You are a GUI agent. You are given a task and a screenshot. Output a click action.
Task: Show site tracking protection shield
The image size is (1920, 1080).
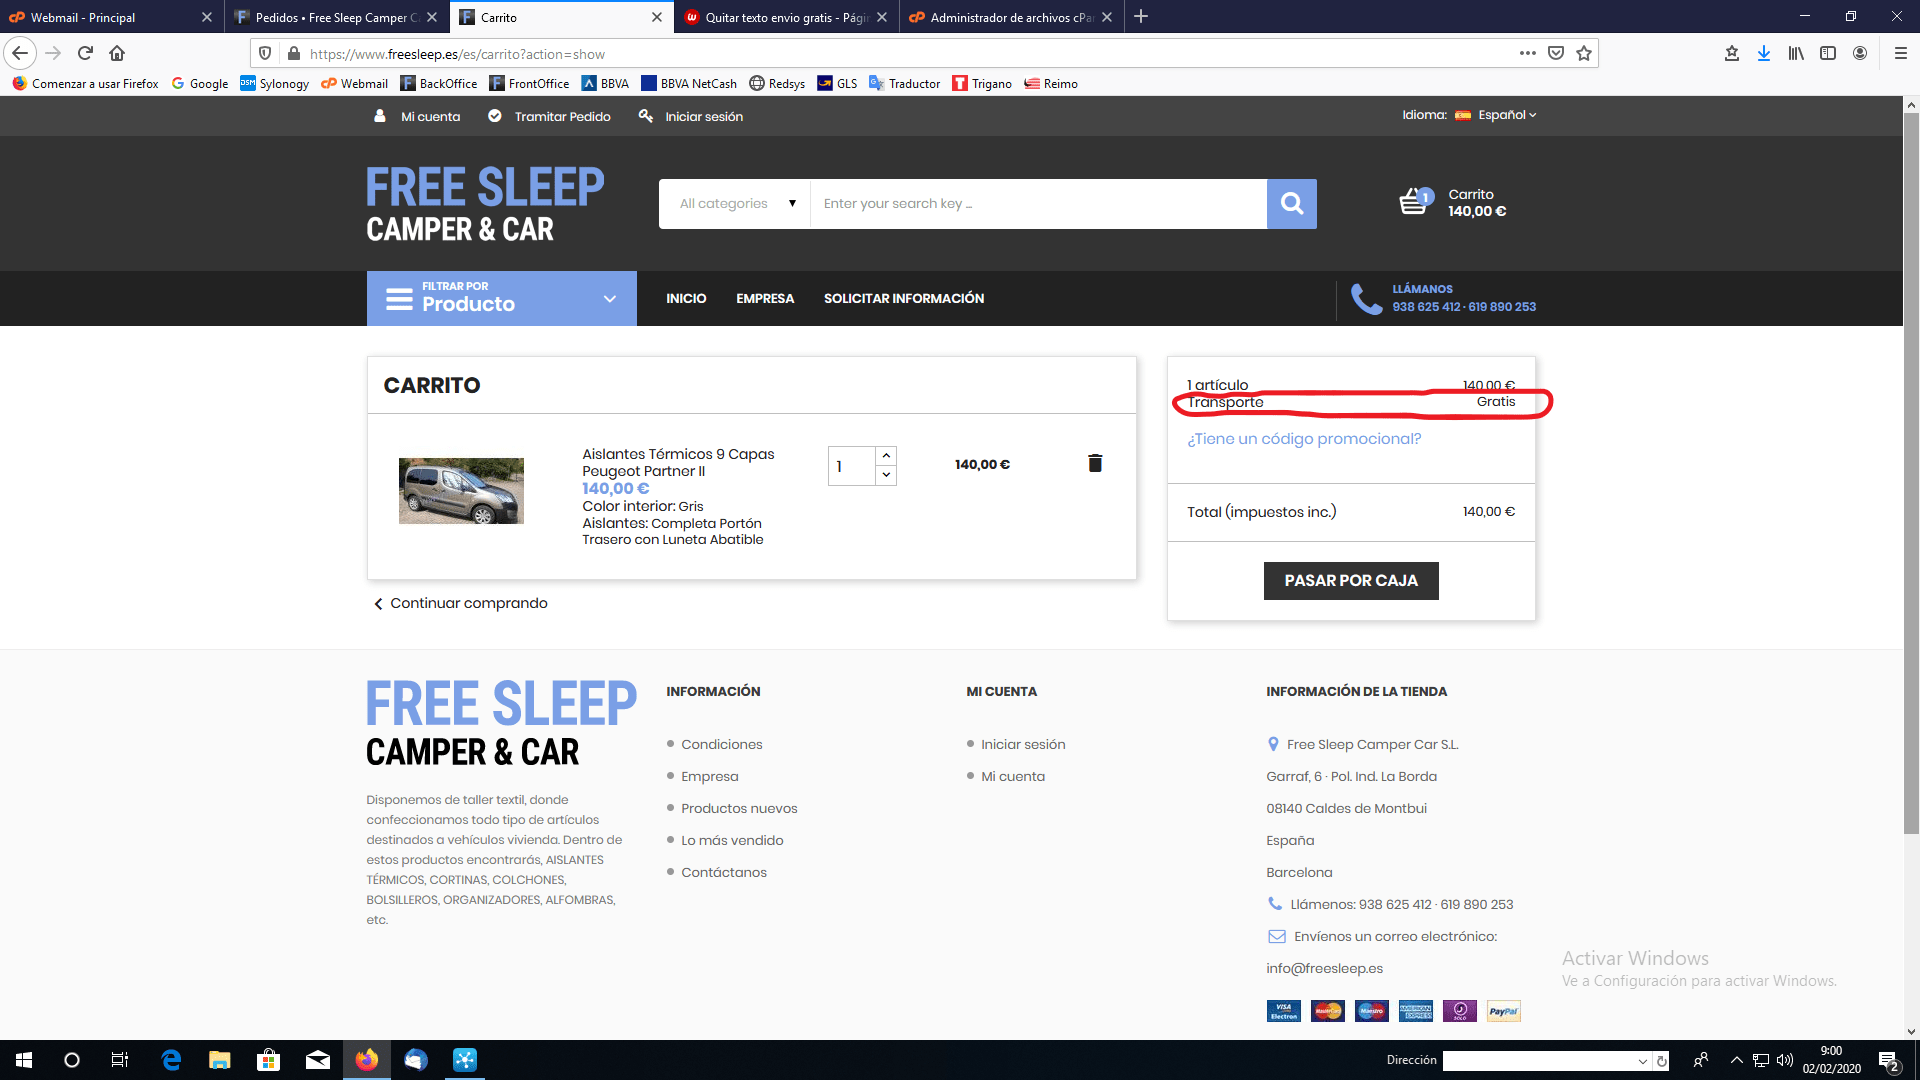[x=265, y=53]
